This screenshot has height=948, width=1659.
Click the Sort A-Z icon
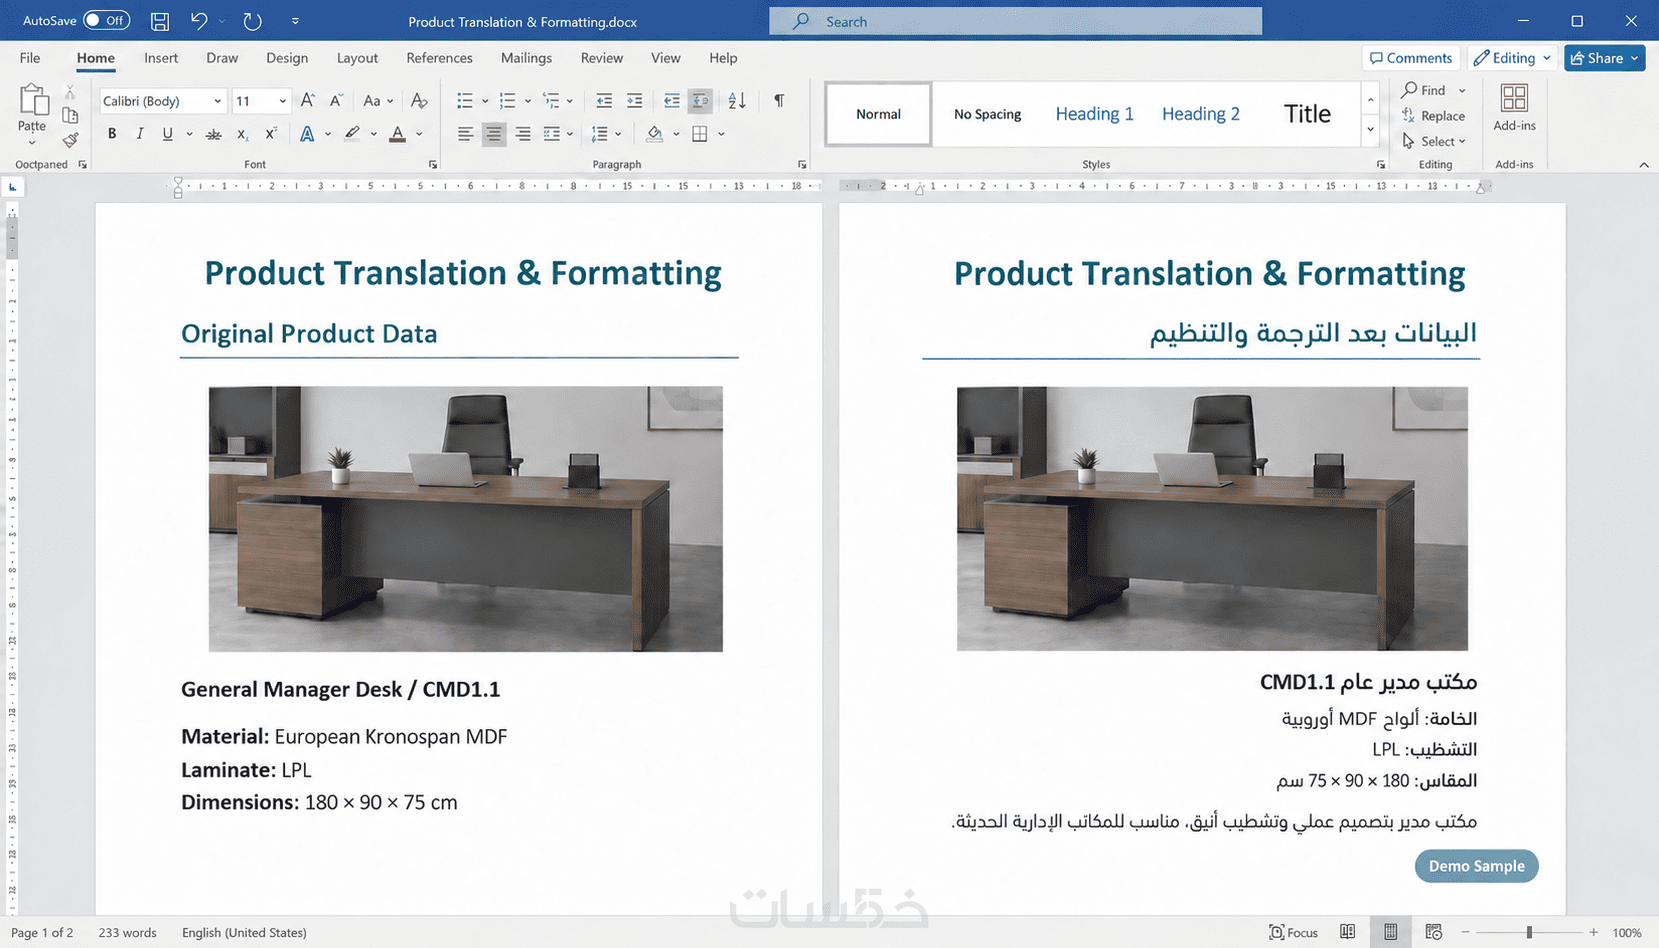(737, 101)
